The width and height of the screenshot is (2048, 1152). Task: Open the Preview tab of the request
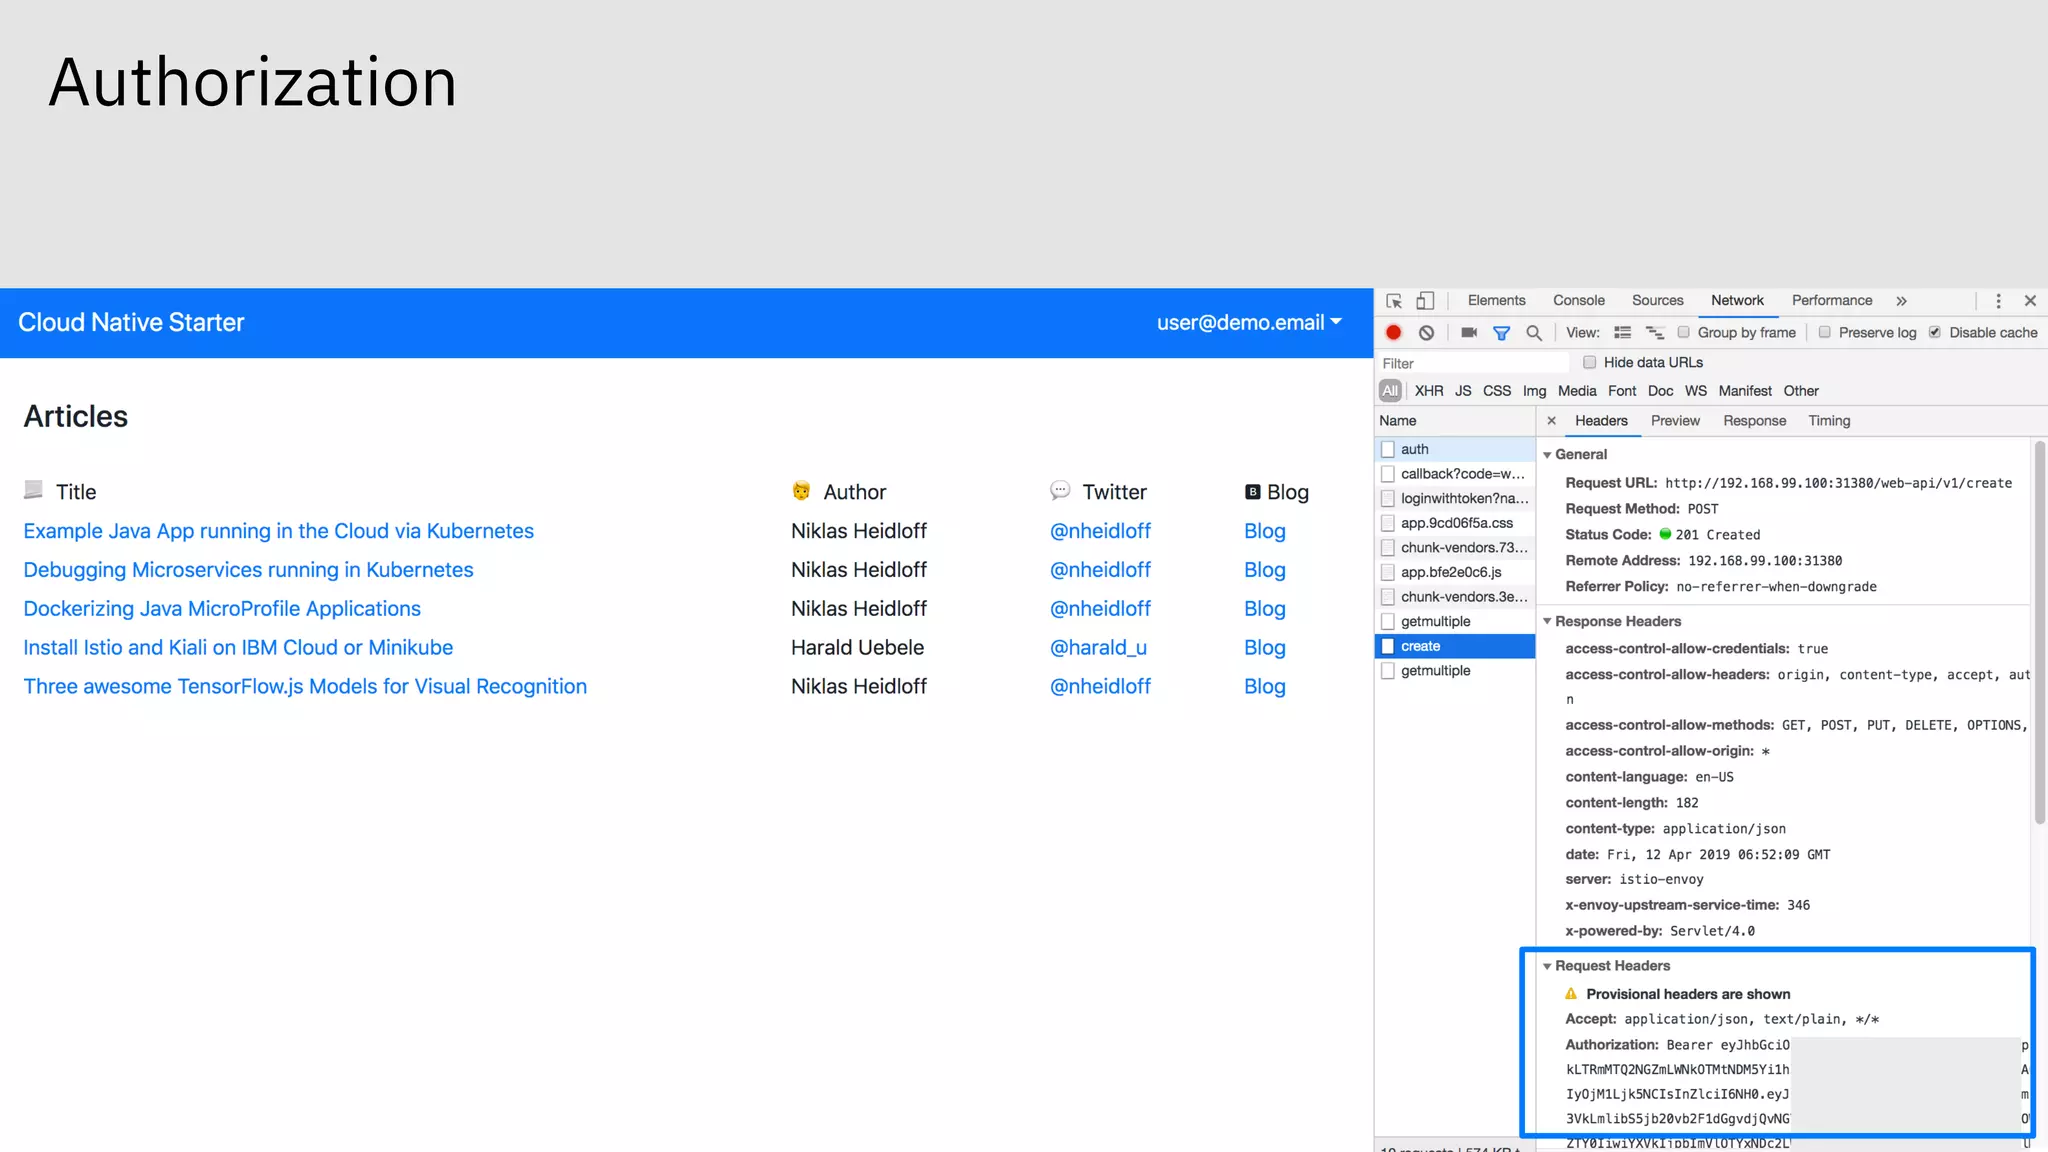[1675, 421]
